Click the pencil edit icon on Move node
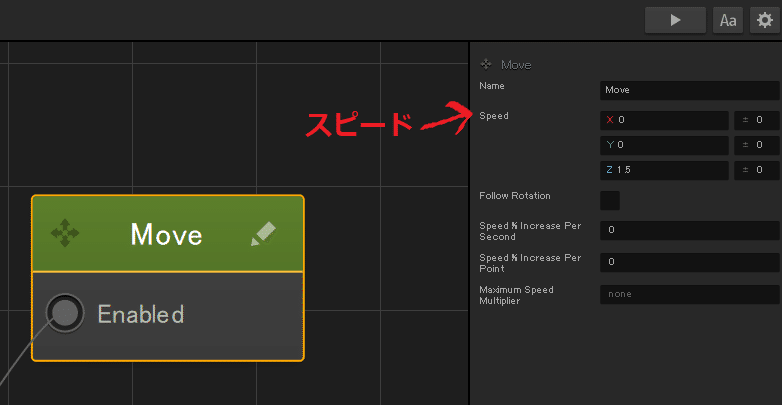782x405 pixels. [263, 234]
